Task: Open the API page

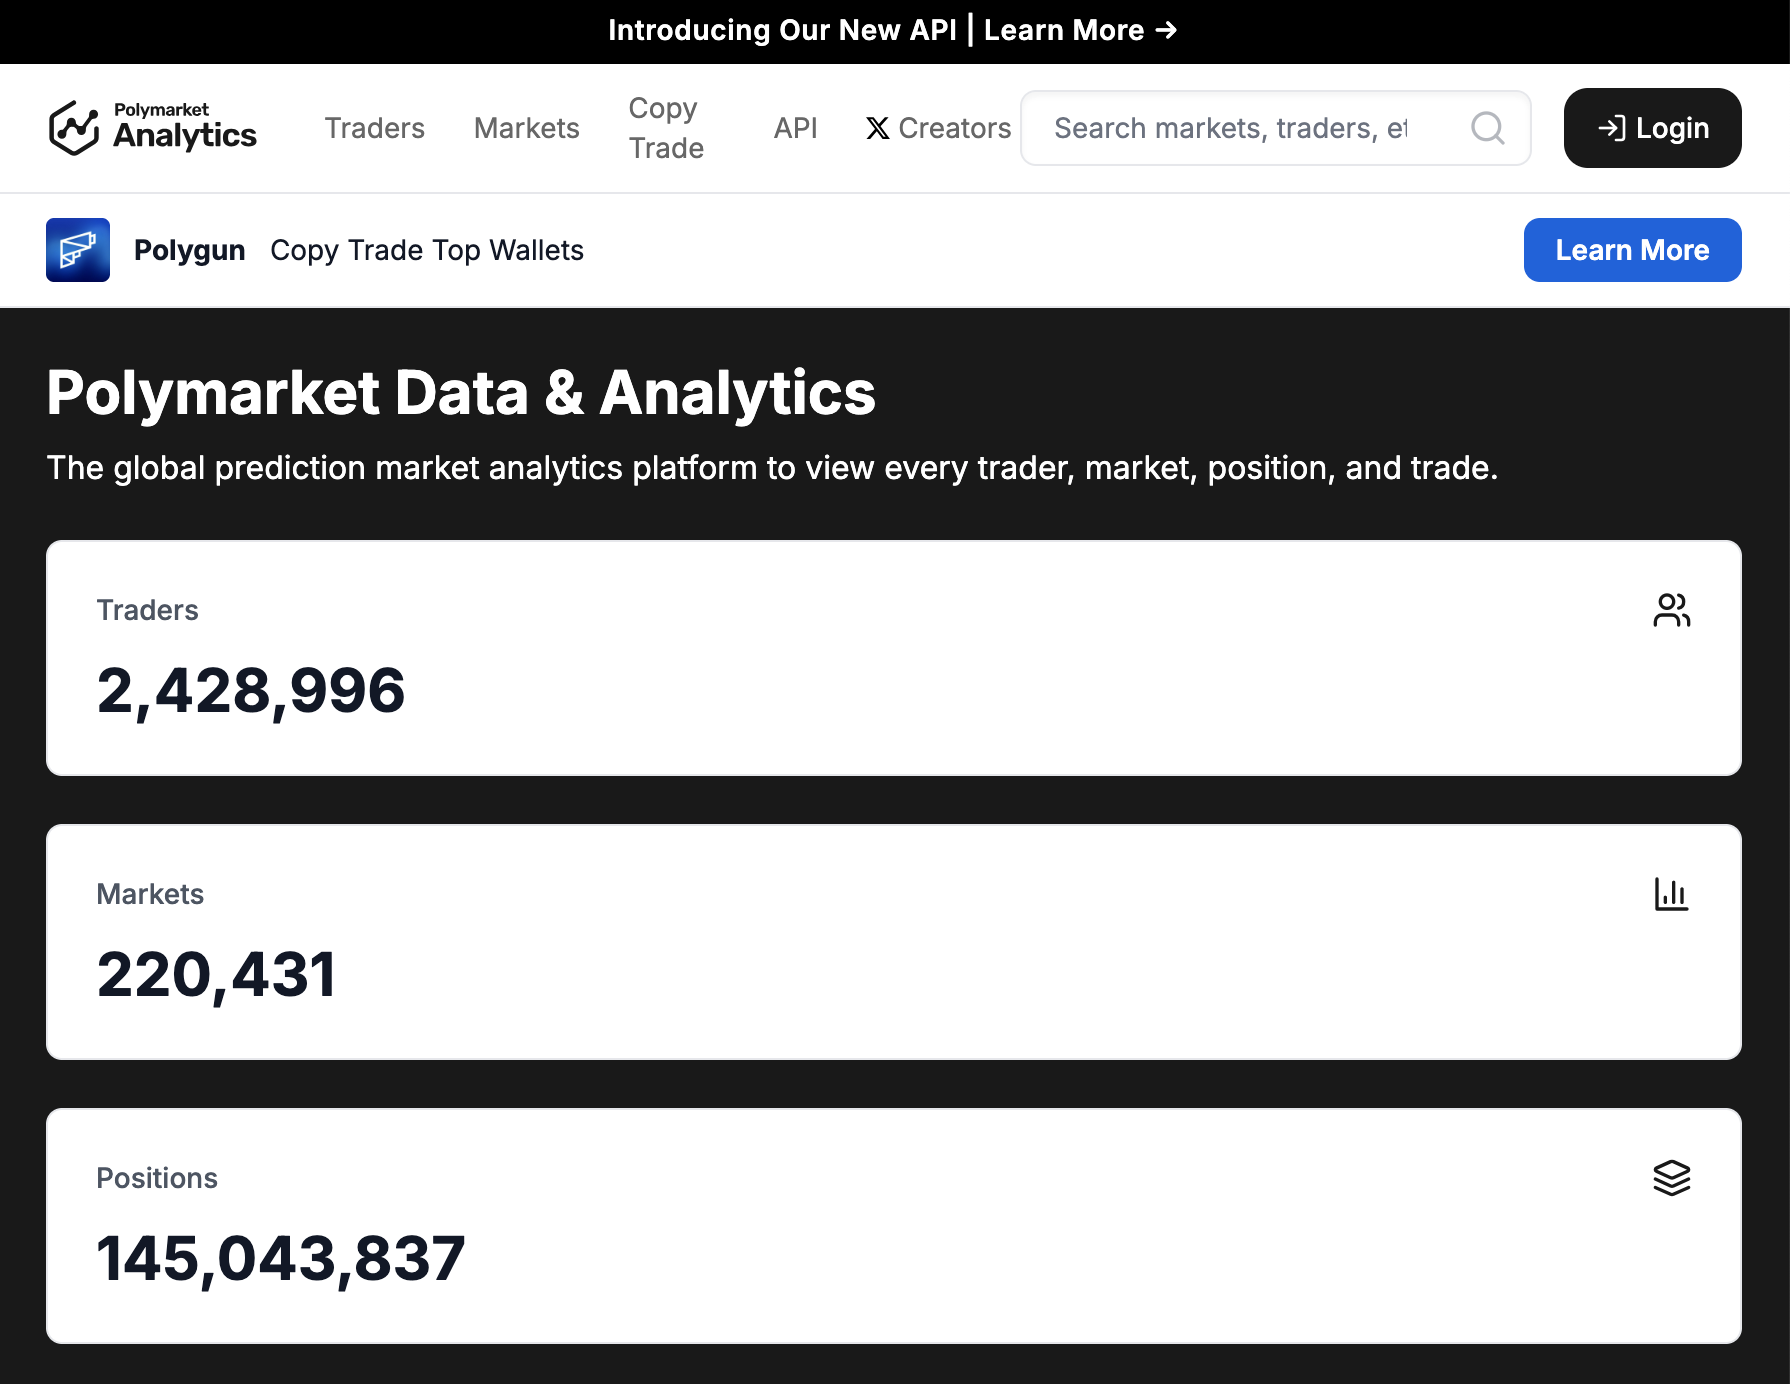Action: 795,128
